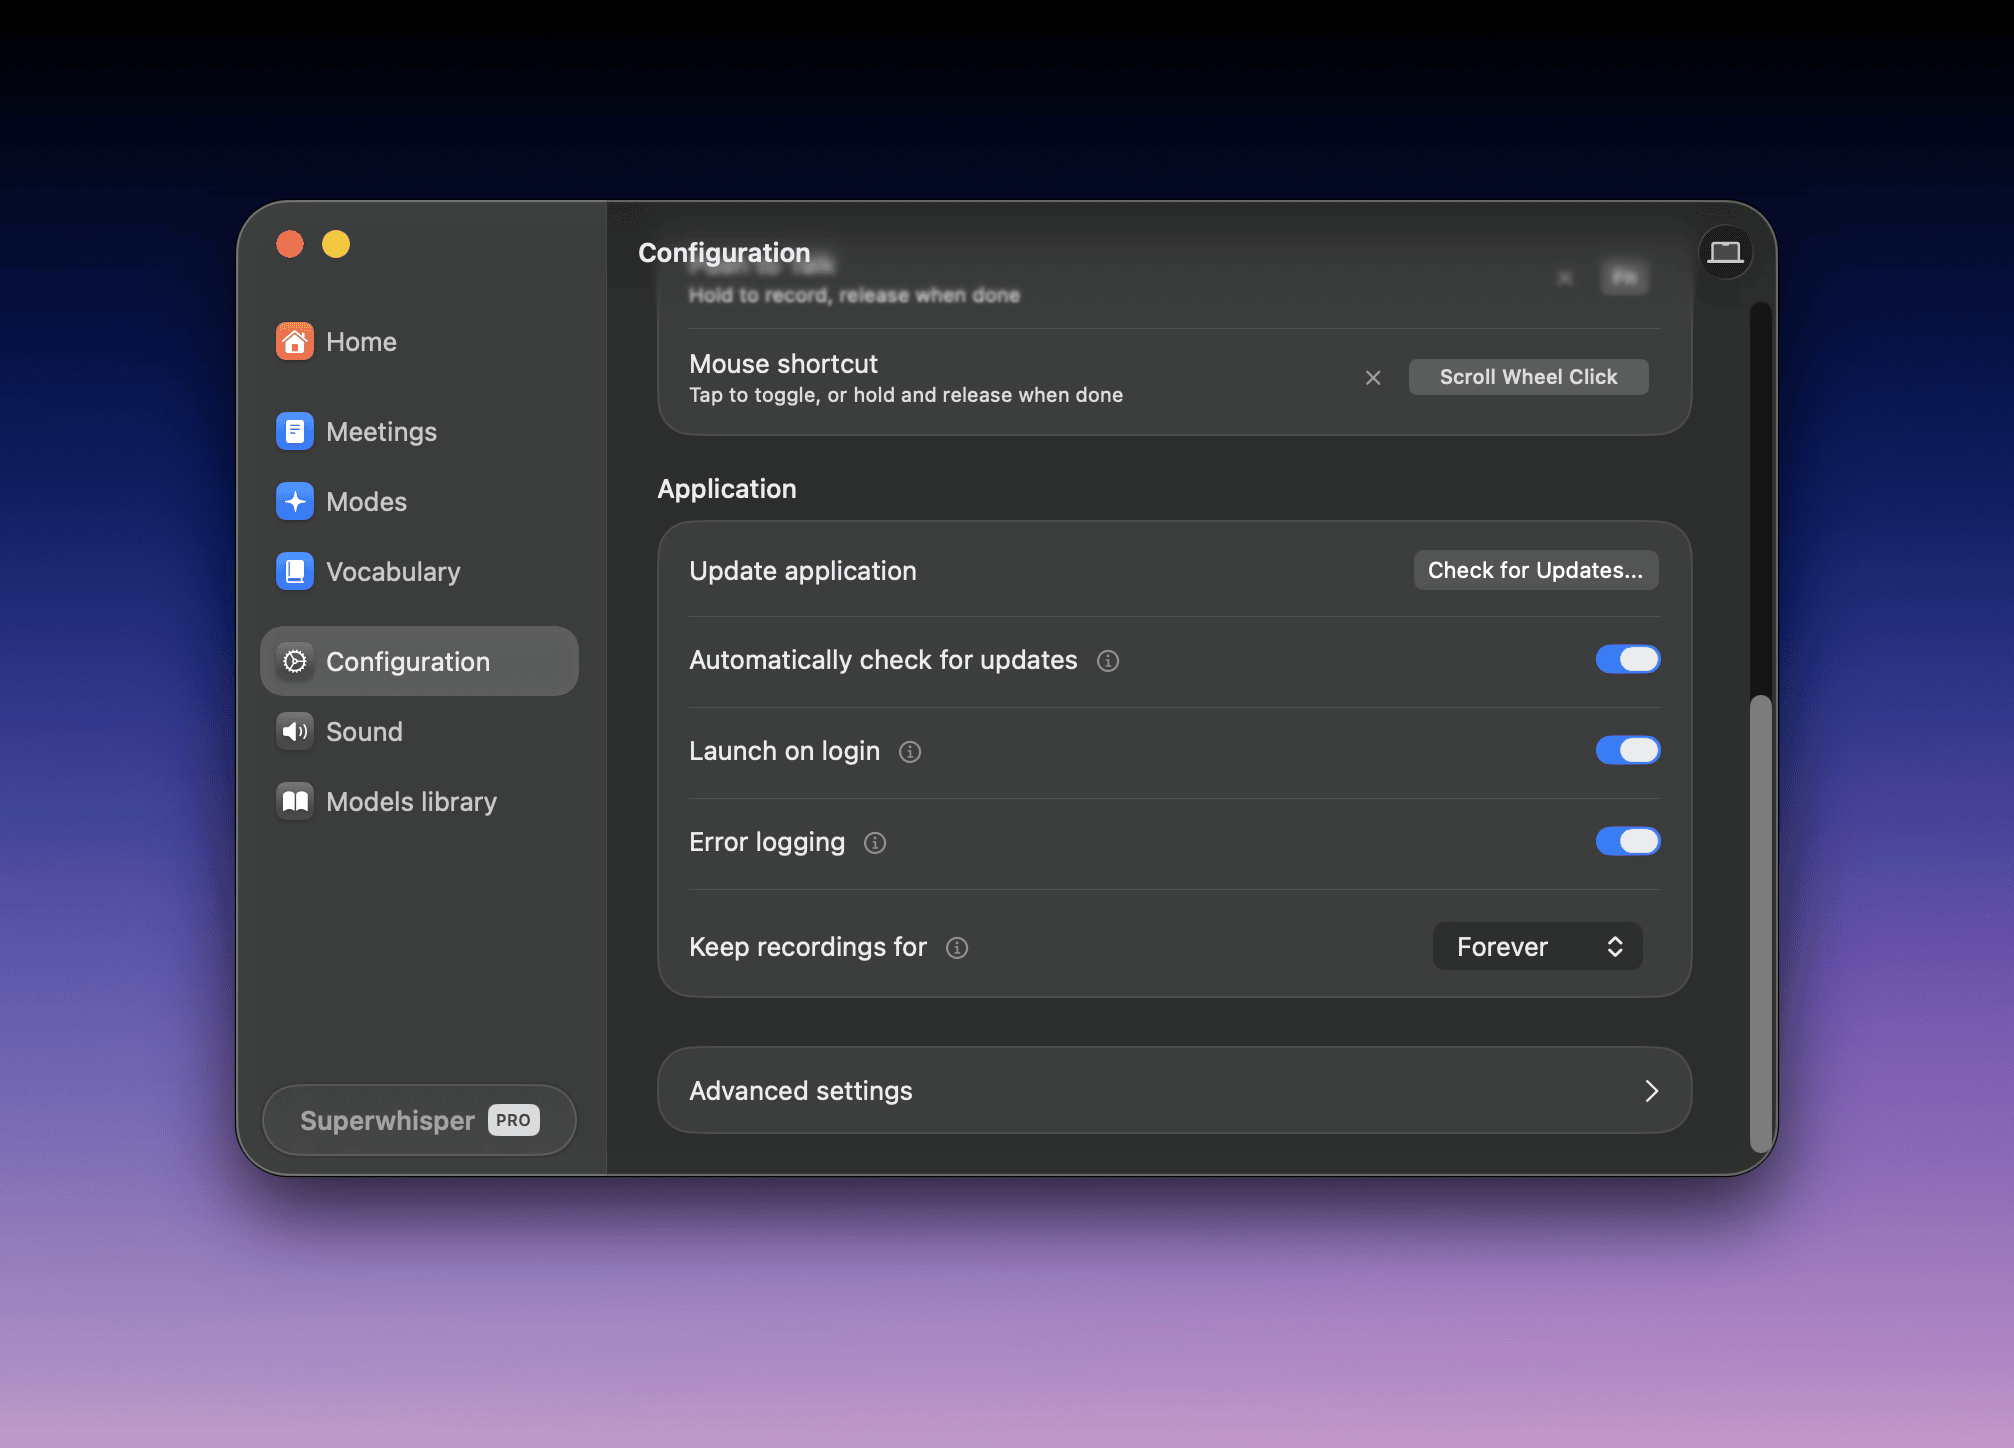Open the Vocabulary section label

tap(393, 572)
